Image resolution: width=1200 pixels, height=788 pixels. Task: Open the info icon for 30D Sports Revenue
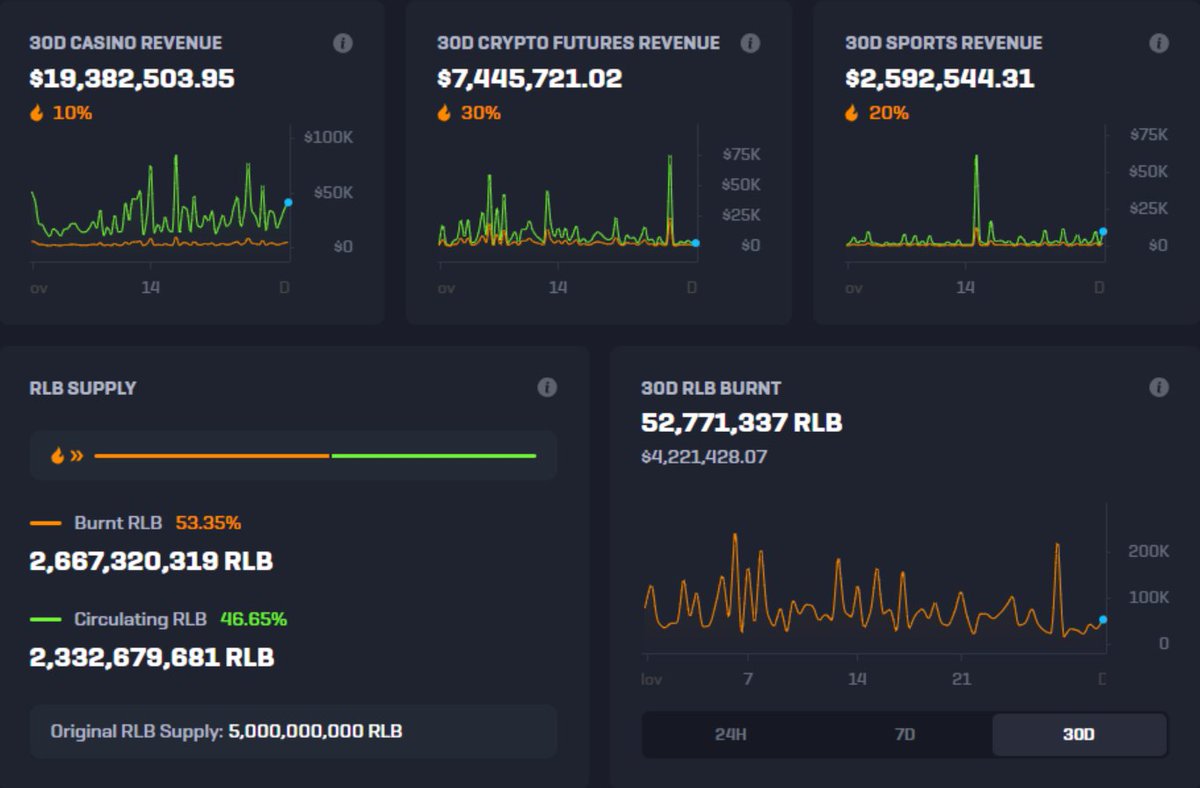1159,43
